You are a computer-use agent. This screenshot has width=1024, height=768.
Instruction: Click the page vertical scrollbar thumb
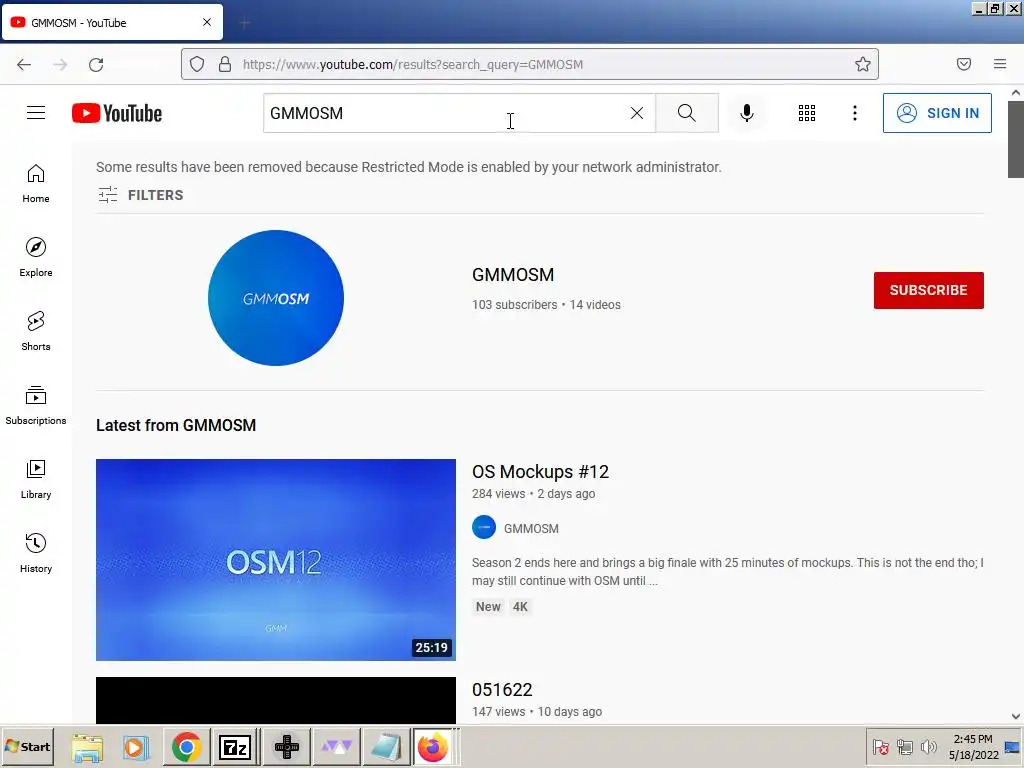[1016, 139]
